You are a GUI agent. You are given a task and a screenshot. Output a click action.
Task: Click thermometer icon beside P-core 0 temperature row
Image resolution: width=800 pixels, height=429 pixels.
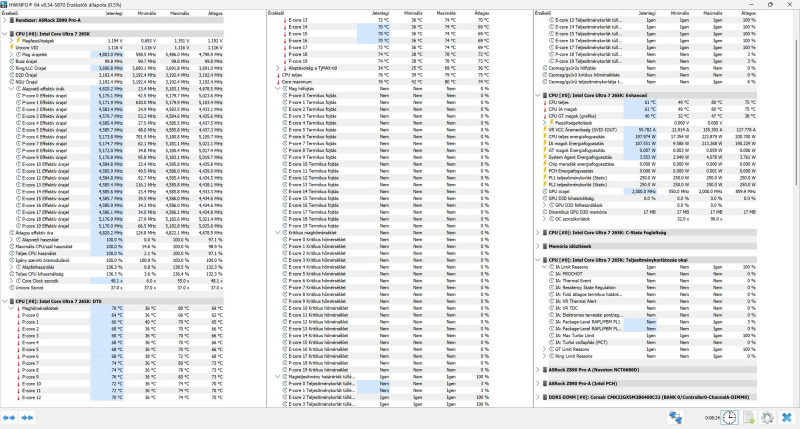point(17,315)
